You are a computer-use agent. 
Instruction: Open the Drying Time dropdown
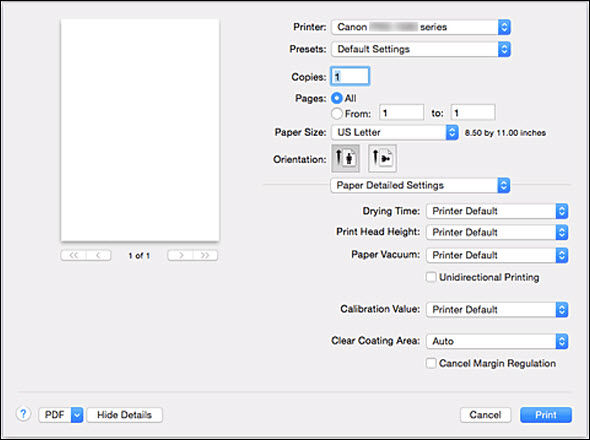point(497,211)
